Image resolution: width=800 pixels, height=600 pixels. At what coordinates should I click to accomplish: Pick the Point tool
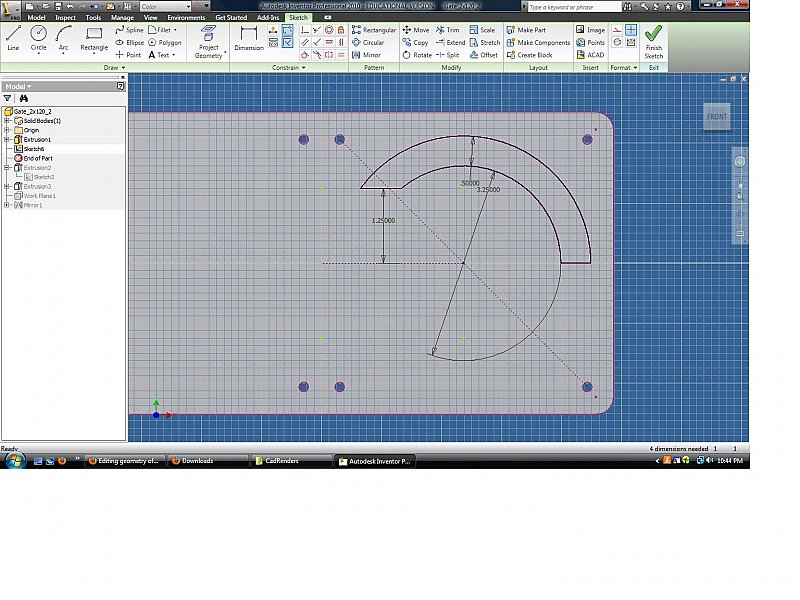pos(128,55)
